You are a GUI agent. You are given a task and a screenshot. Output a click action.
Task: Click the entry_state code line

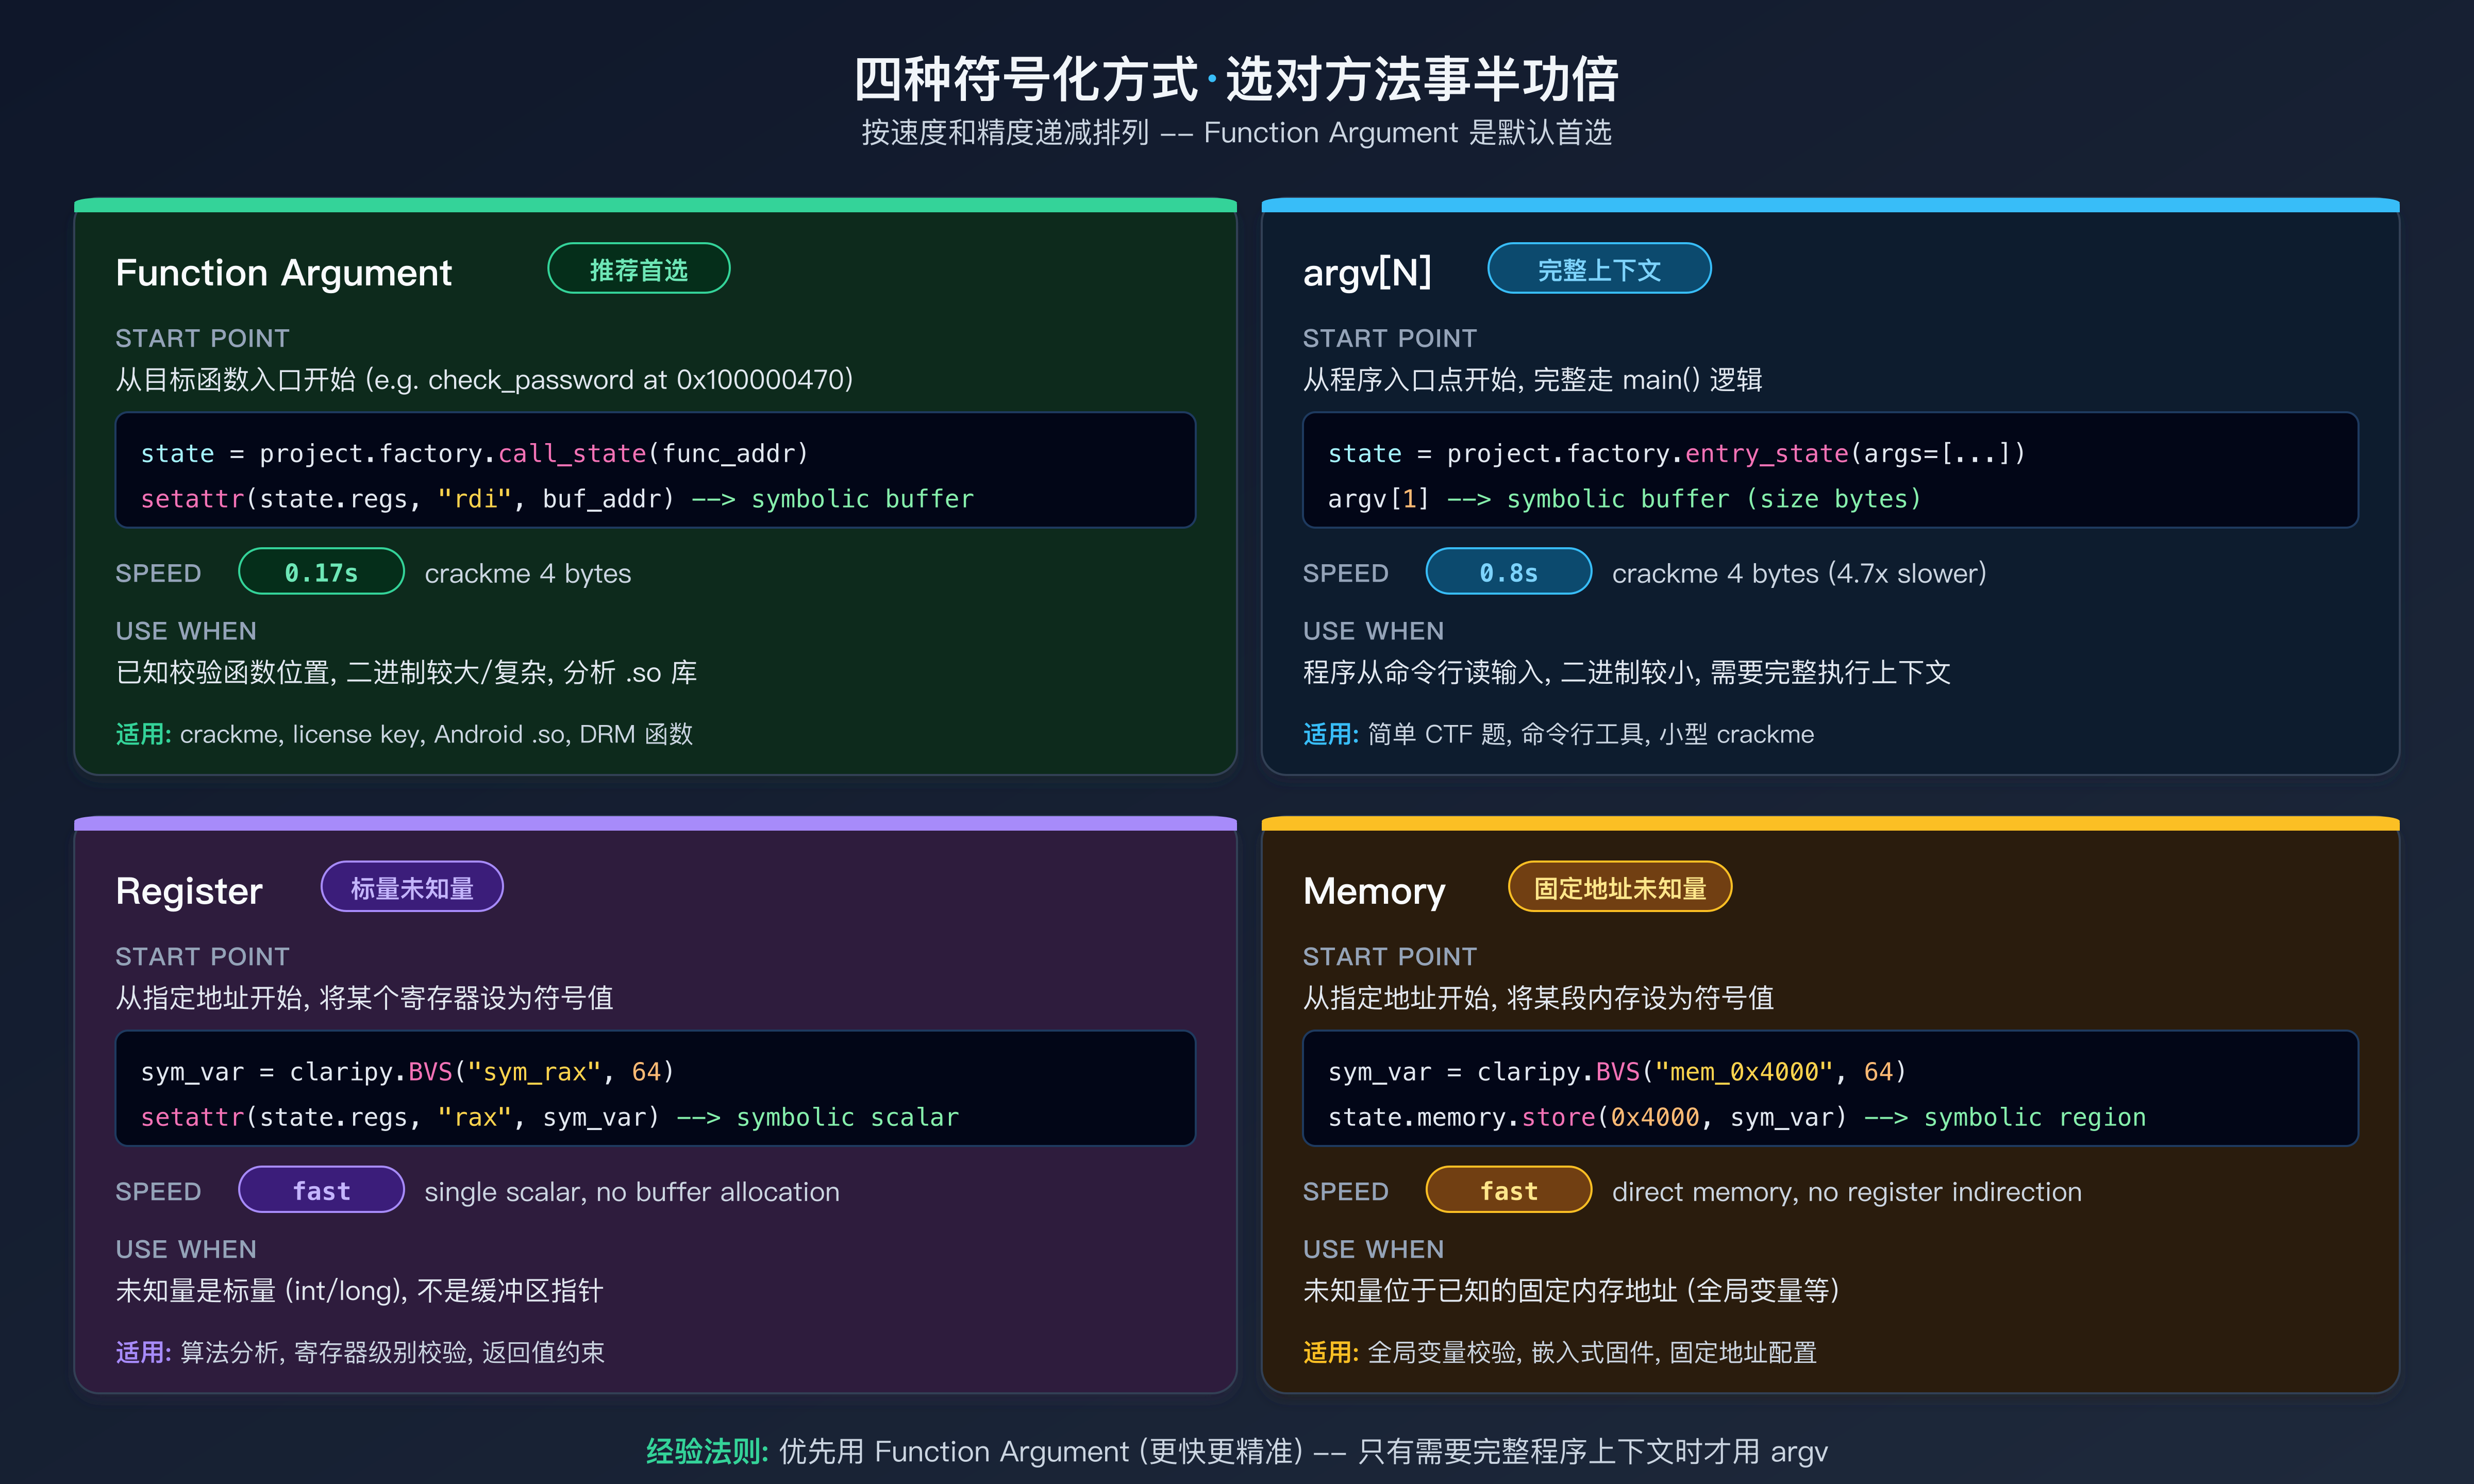click(1676, 453)
